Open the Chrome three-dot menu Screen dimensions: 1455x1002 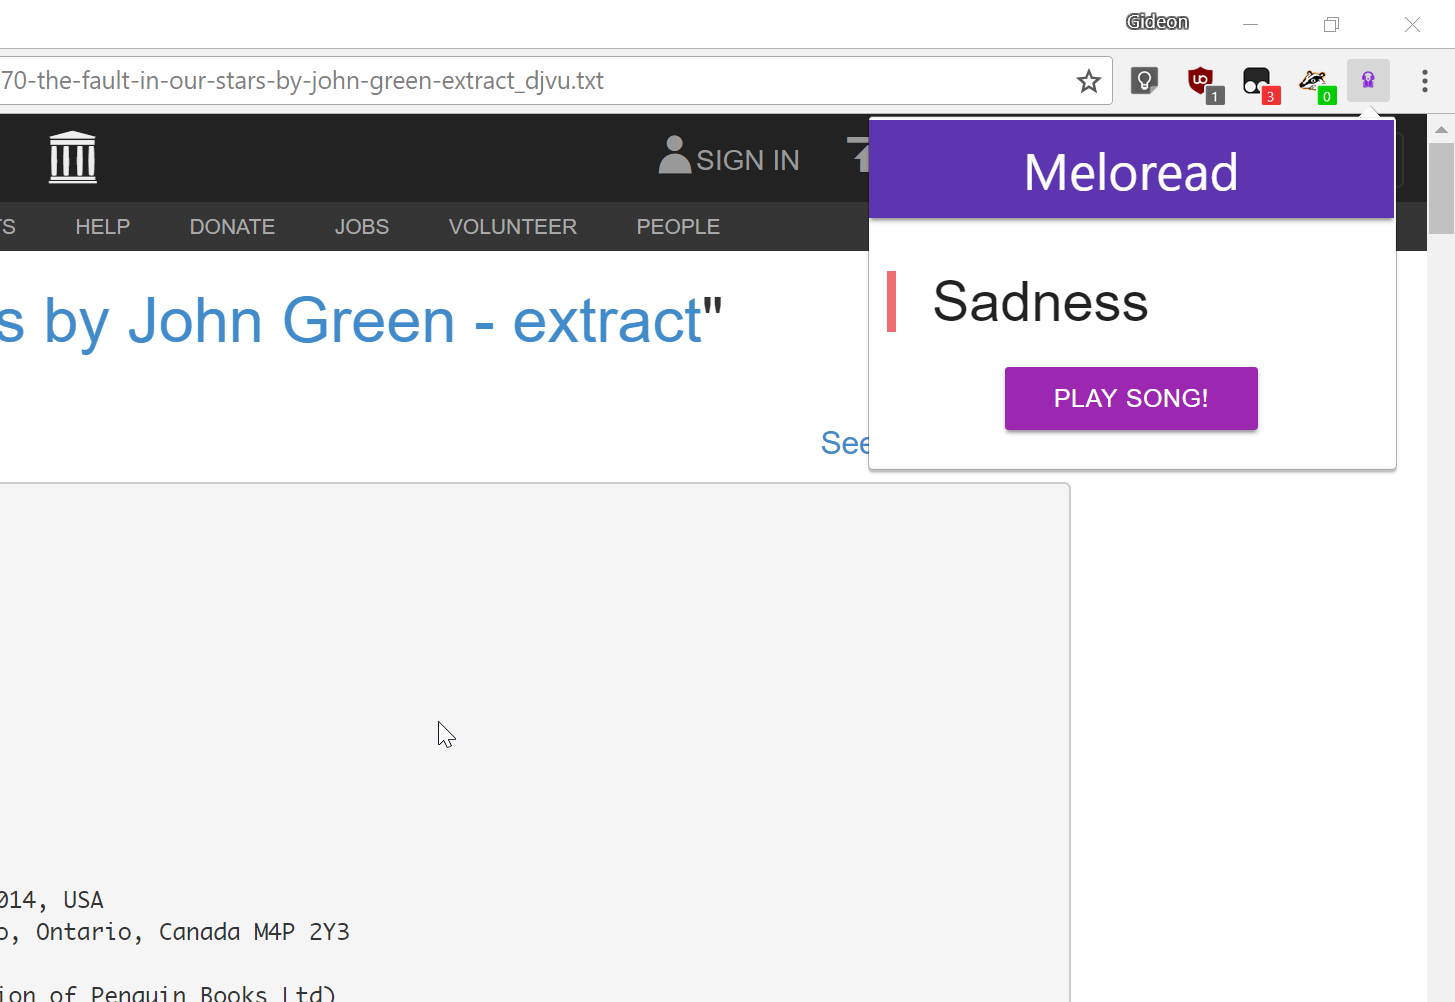[x=1425, y=81]
